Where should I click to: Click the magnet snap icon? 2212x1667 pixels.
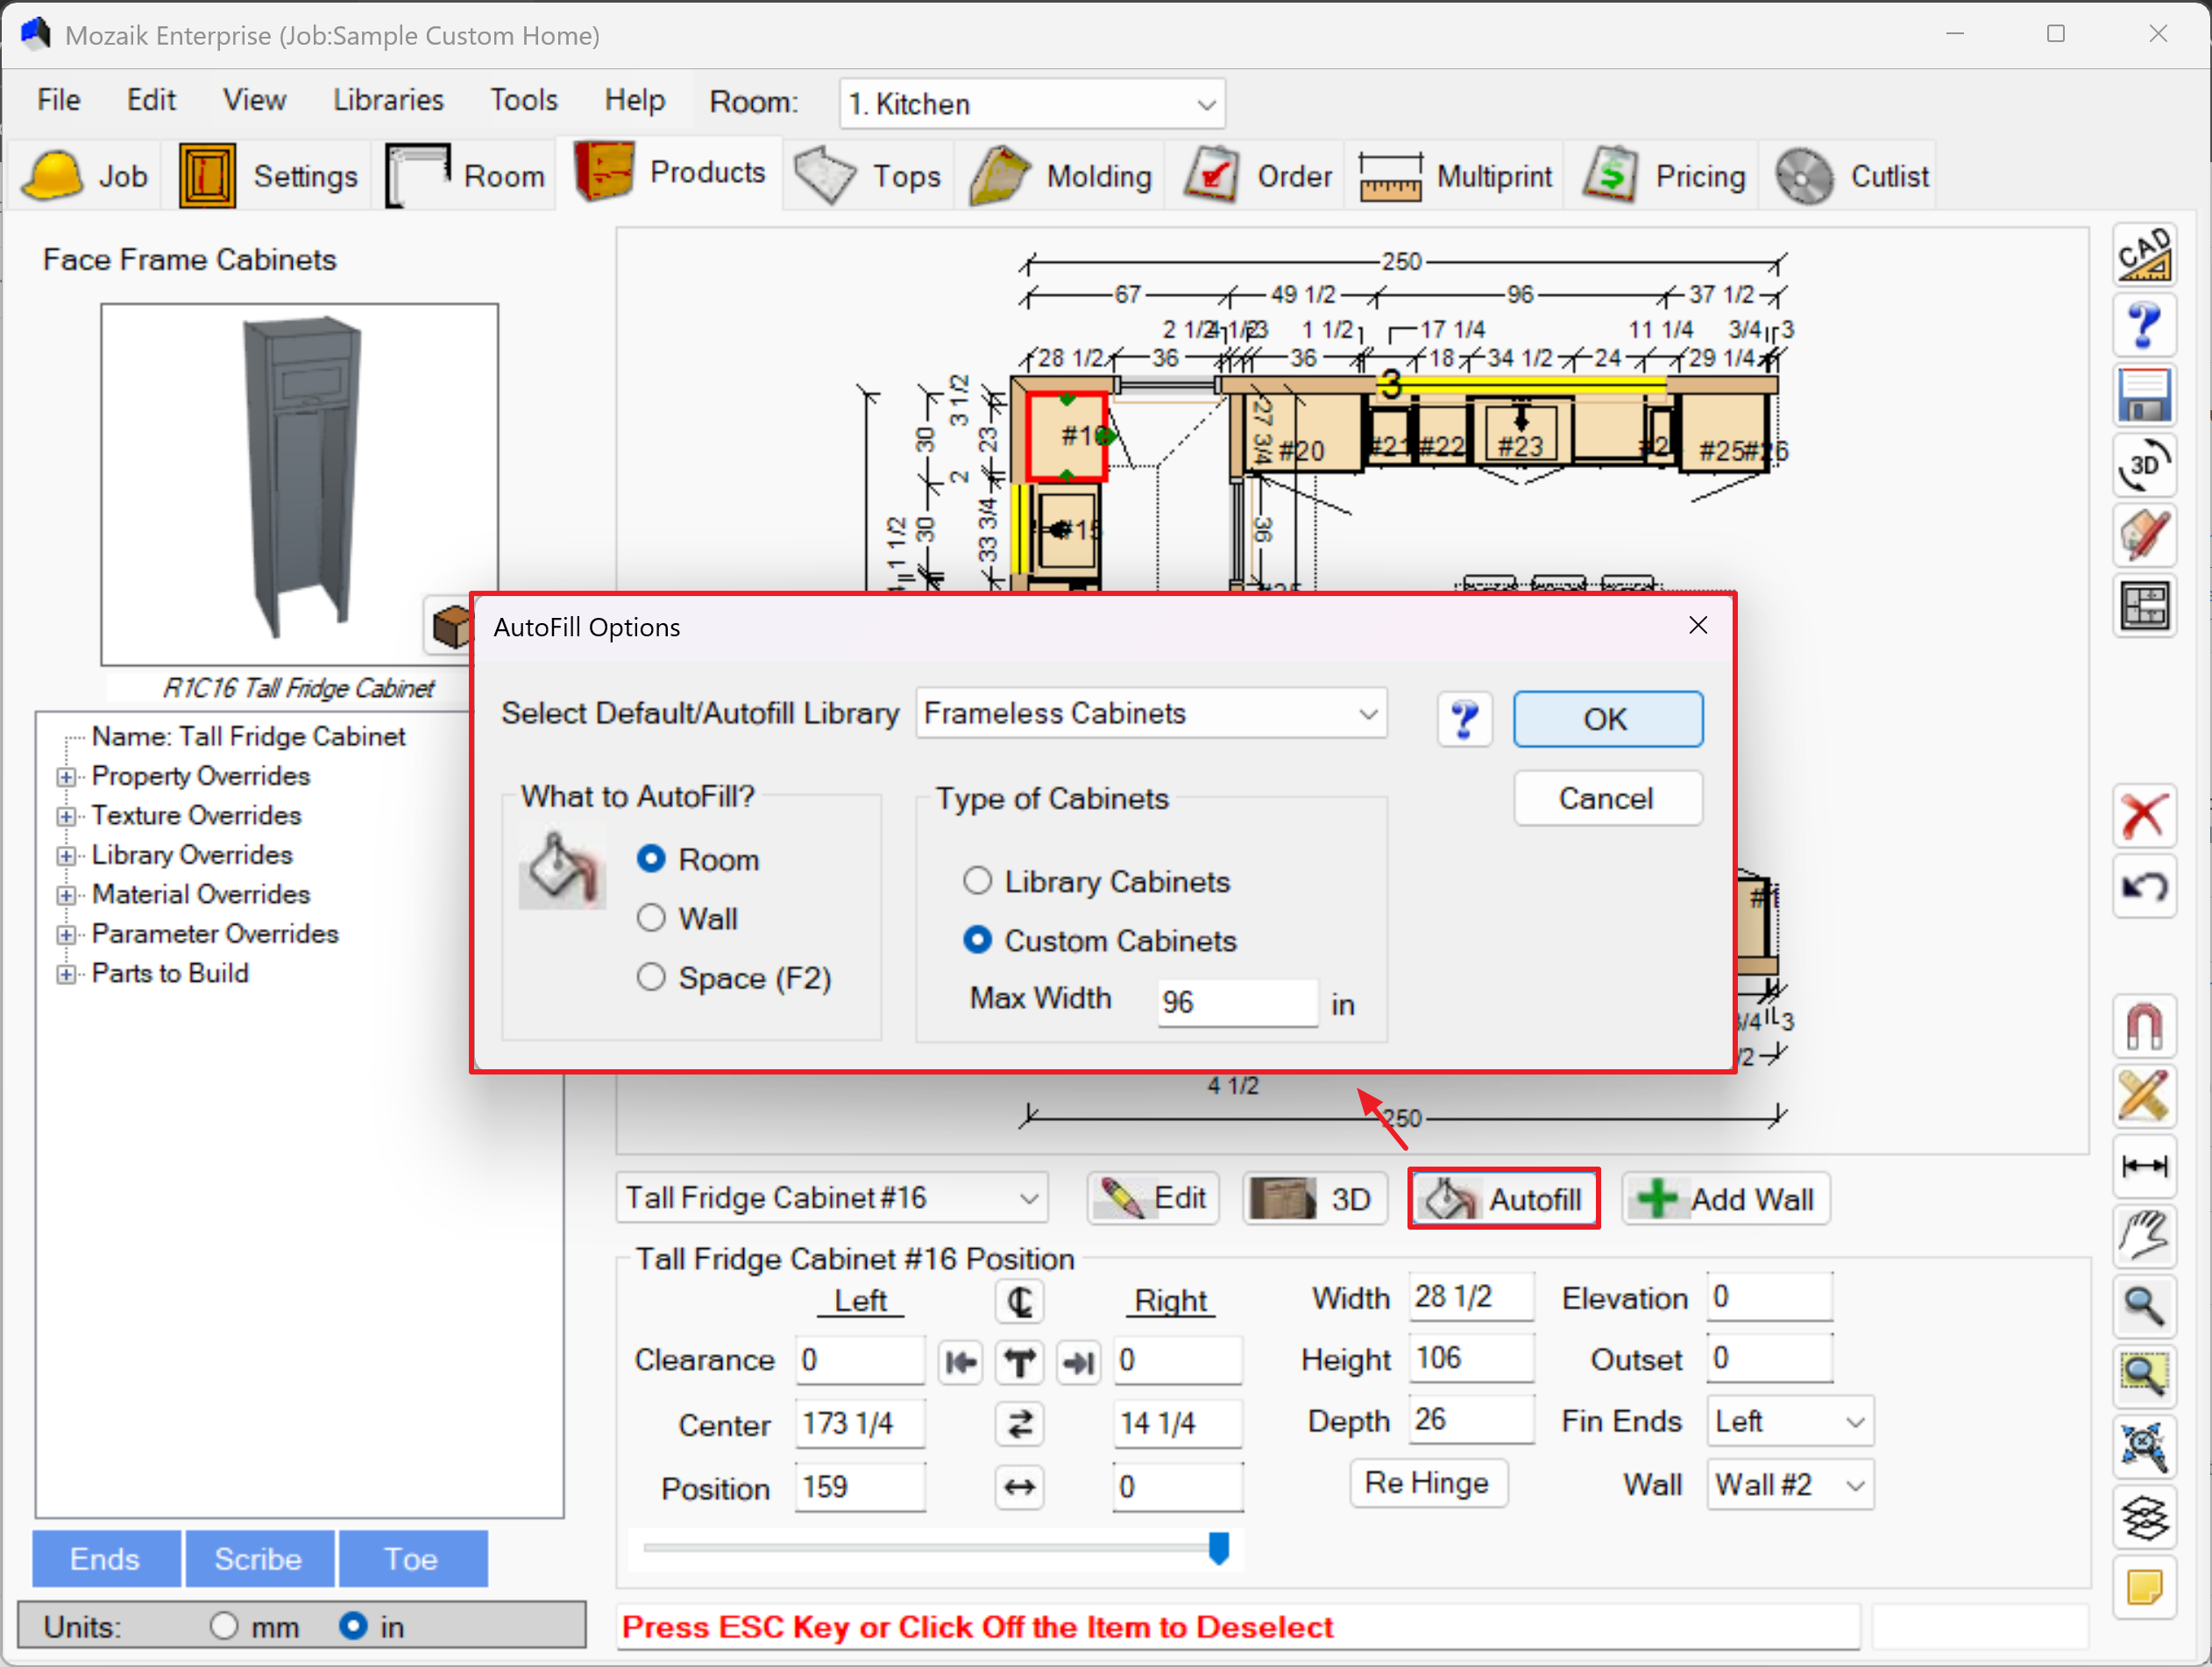pos(2144,1026)
